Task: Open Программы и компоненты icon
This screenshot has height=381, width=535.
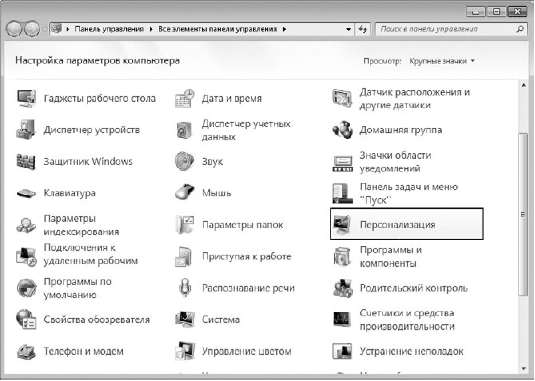Action: (342, 257)
